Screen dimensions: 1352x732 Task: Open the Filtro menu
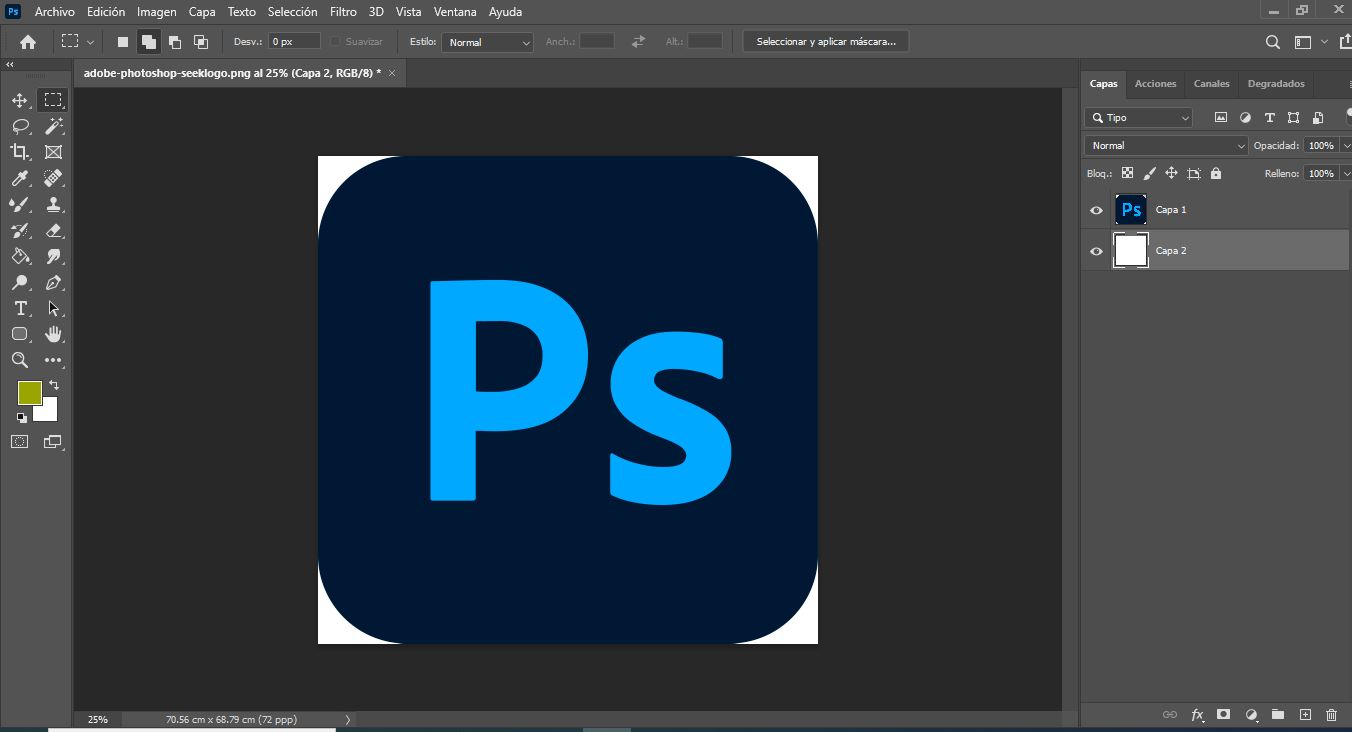coord(343,12)
